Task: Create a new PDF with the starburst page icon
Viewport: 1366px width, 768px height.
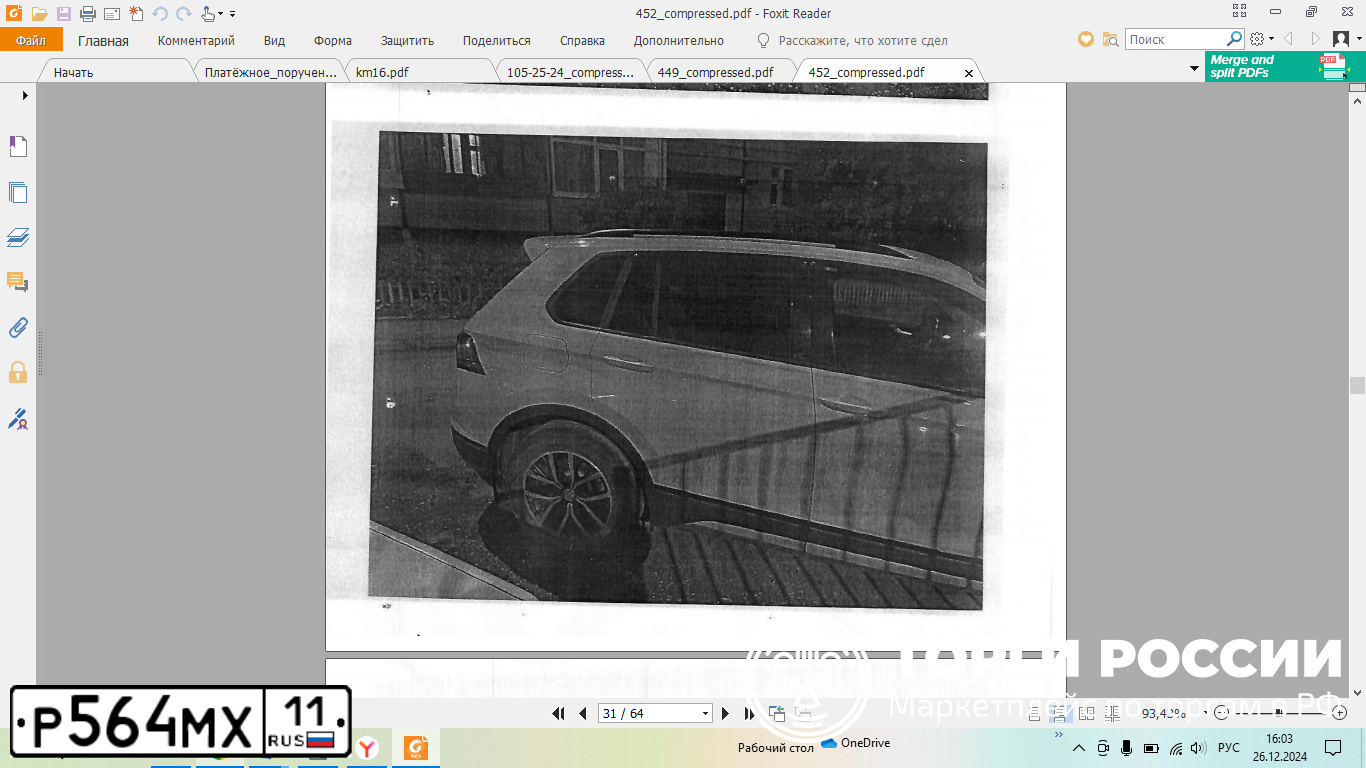Action: pyautogui.click(x=136, y=14)
